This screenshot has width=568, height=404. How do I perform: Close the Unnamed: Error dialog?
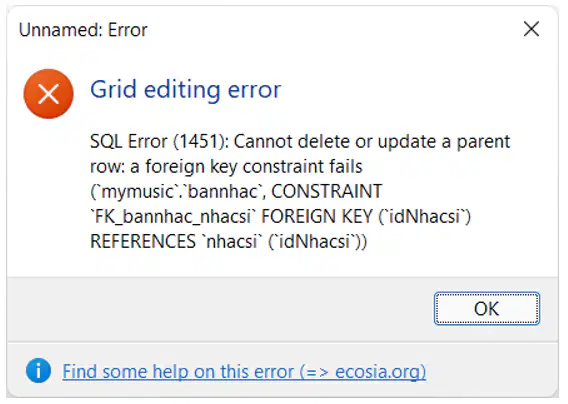(531, 29)
